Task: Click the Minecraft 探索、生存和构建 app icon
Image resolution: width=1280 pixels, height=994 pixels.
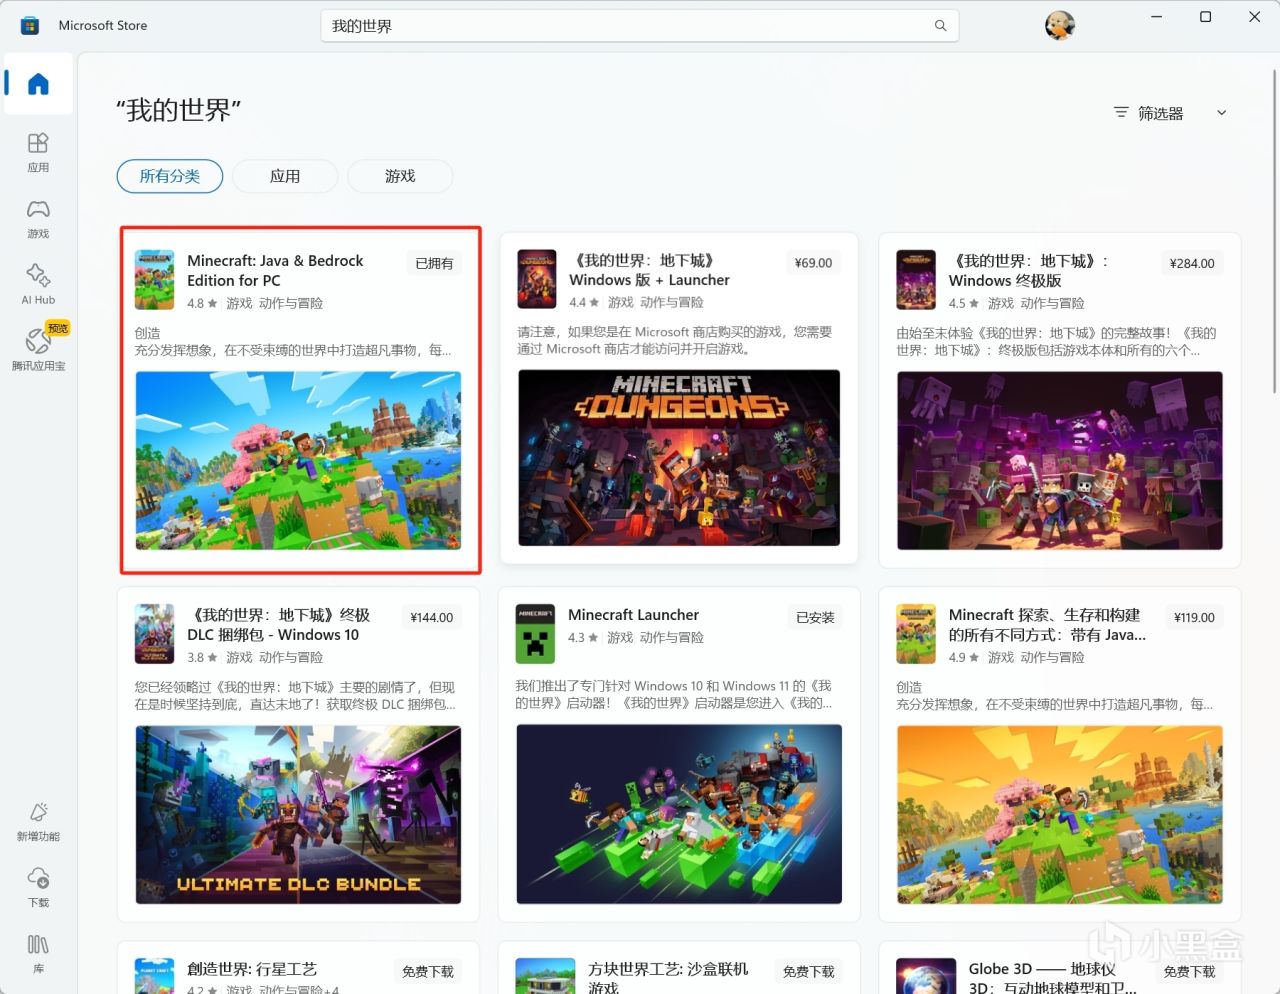Action: point(916,634)
